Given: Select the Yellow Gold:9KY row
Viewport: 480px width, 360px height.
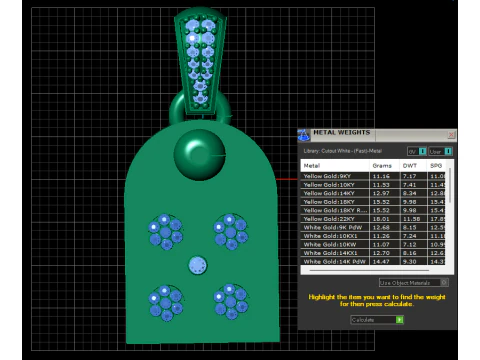Looking at the screenshot, I should tap(373, 176).
